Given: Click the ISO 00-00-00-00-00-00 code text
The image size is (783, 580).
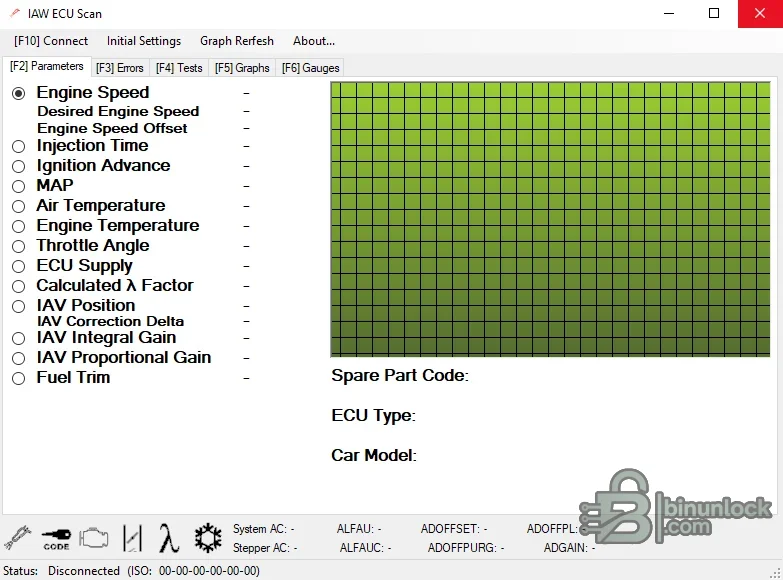Looking at the screenshot, I should [x=193, y=571].
